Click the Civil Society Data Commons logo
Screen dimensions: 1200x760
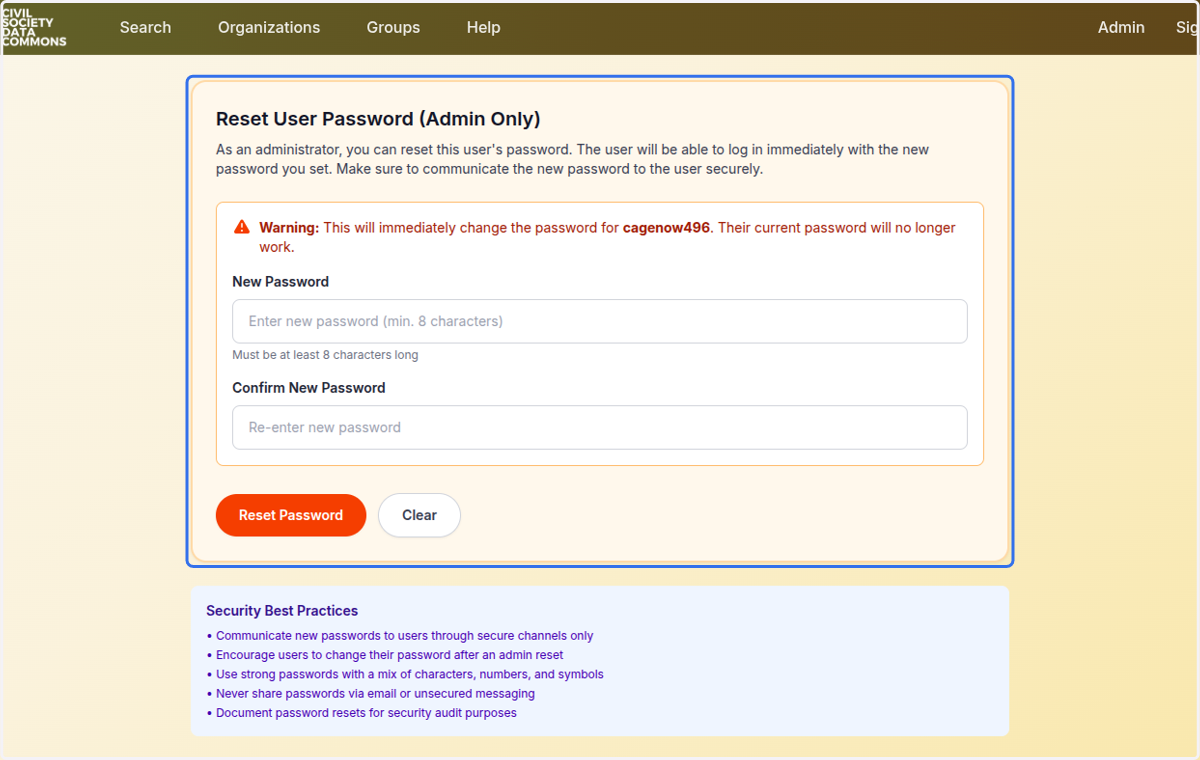[34, 28]
